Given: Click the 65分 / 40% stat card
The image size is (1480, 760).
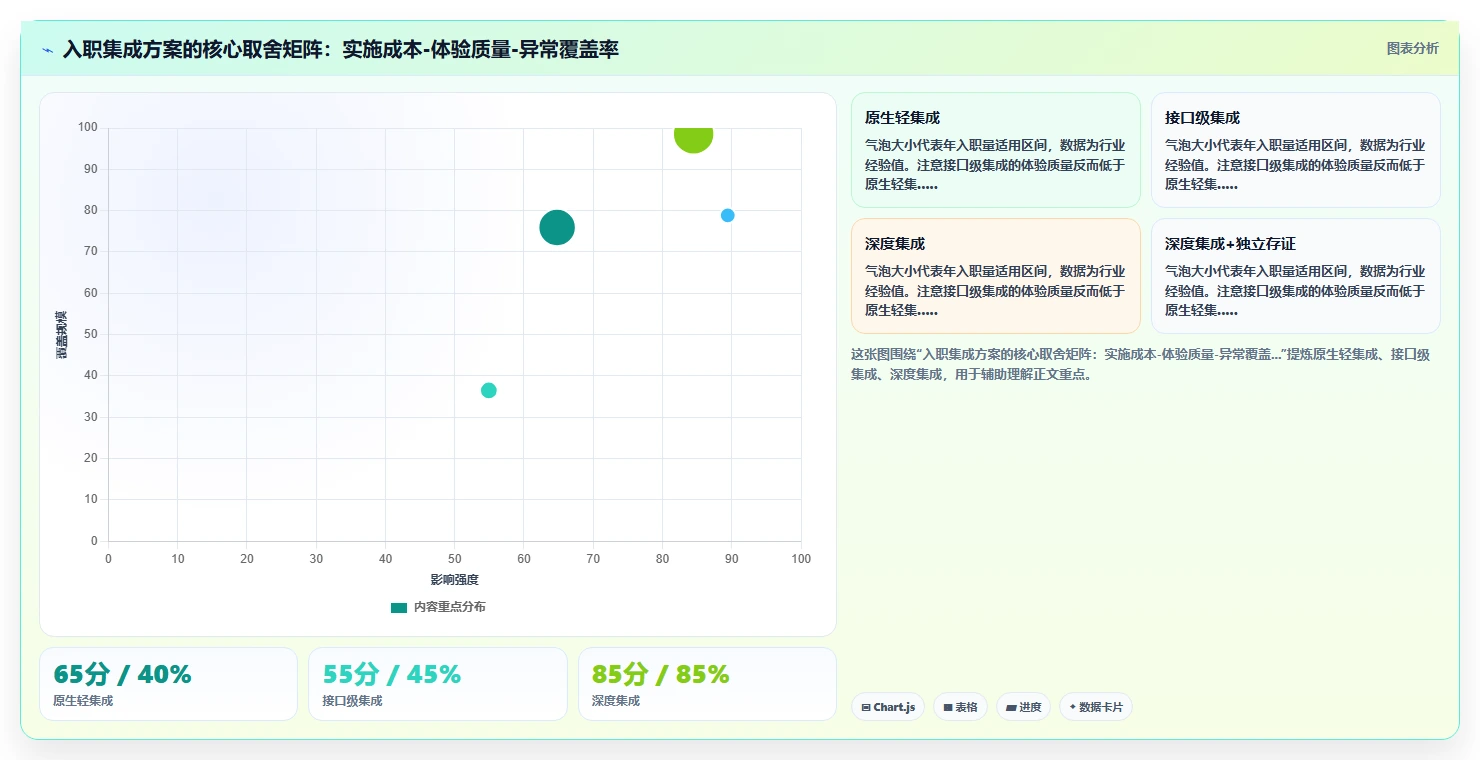Looking at the screenshot, I should 168,684.
